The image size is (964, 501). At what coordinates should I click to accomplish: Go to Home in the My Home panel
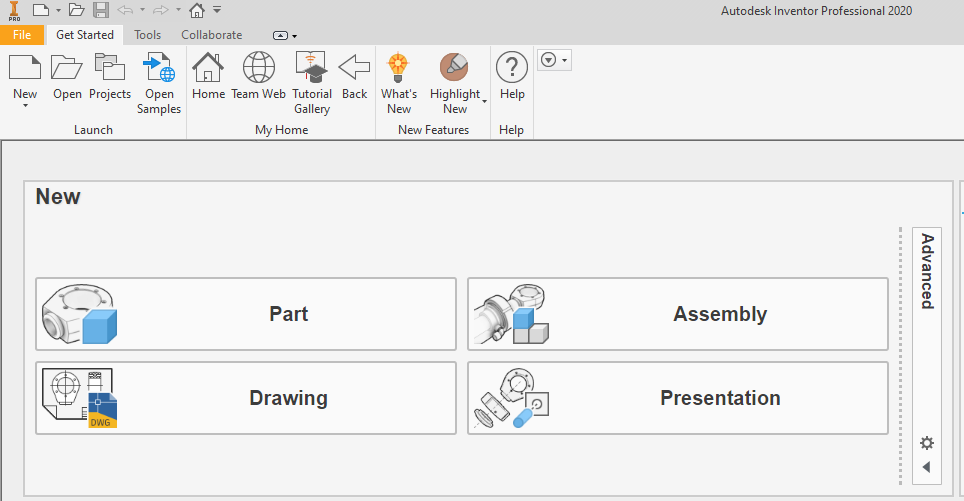point(208,77)
